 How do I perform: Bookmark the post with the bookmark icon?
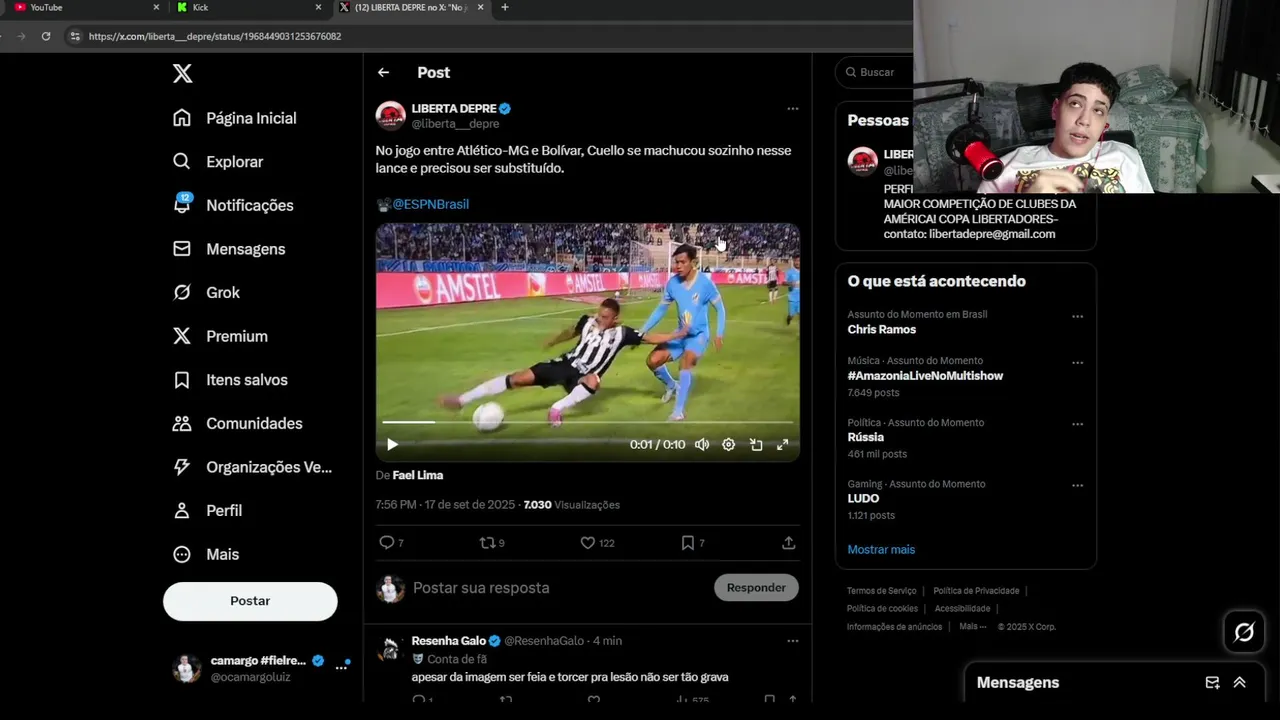(x=688, y=542)
